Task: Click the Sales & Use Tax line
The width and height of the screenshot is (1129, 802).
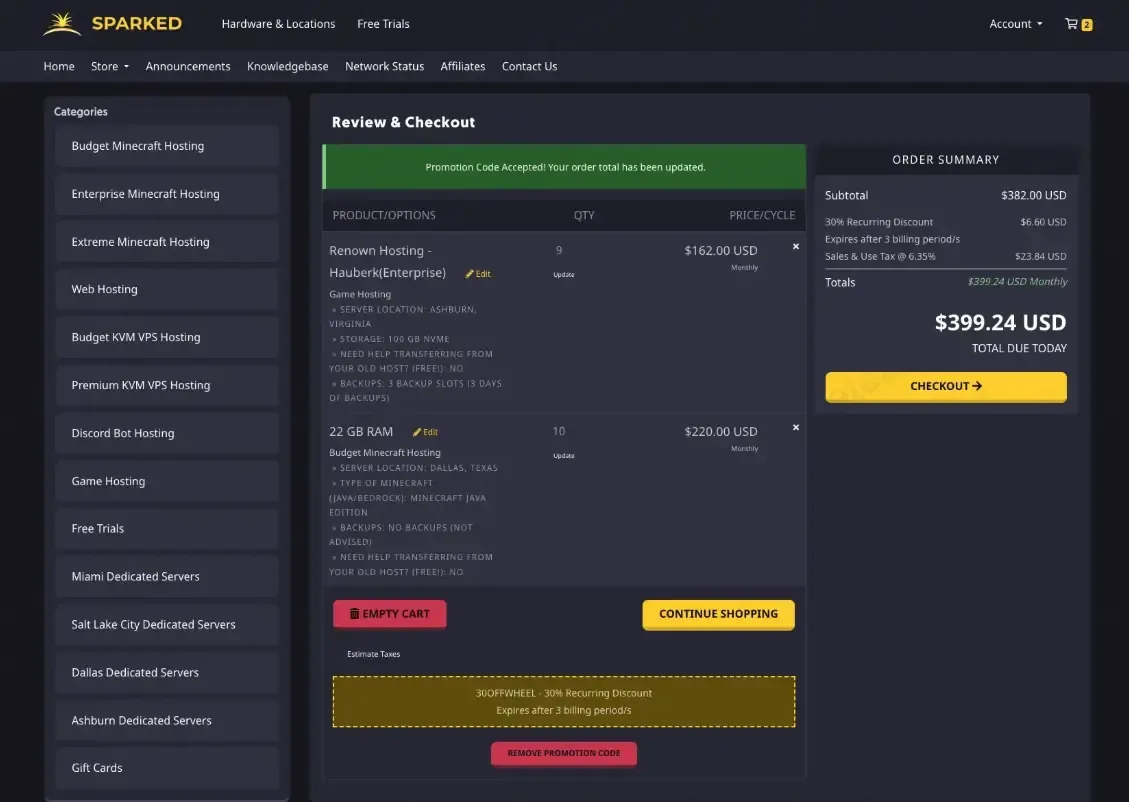Action: 945,256
